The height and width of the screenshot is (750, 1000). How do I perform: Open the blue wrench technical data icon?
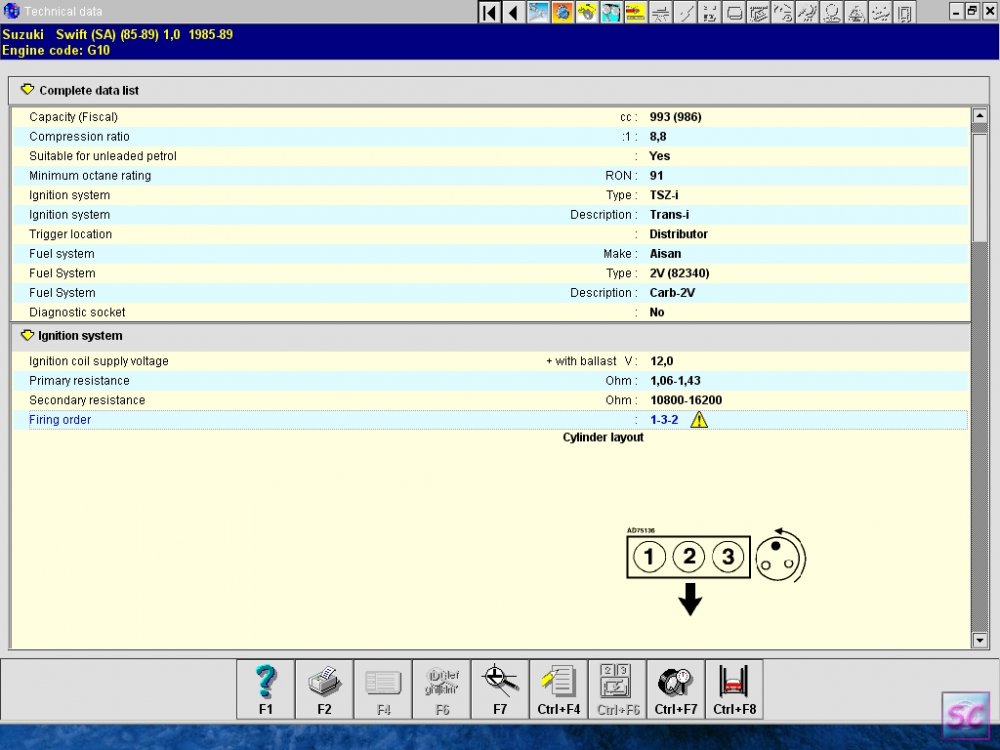point(538,12)
